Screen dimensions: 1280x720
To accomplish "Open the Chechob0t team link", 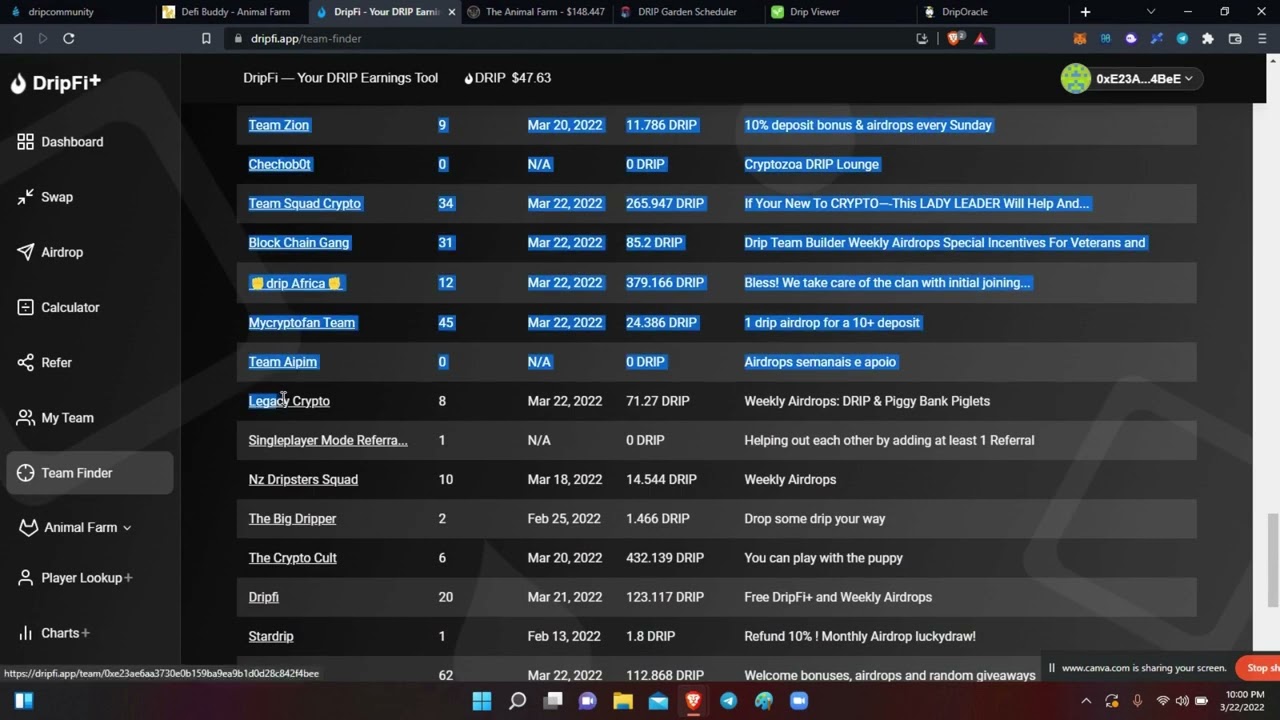I will 280,164.
